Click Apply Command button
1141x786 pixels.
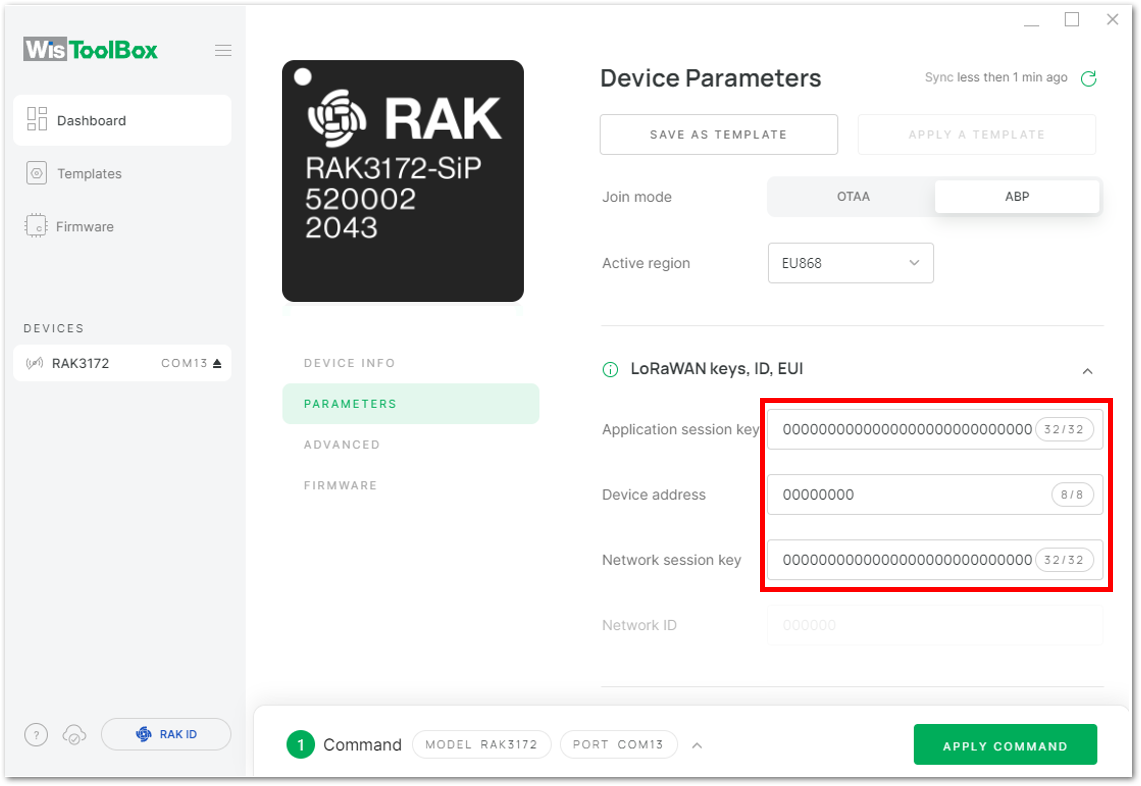1005,745
